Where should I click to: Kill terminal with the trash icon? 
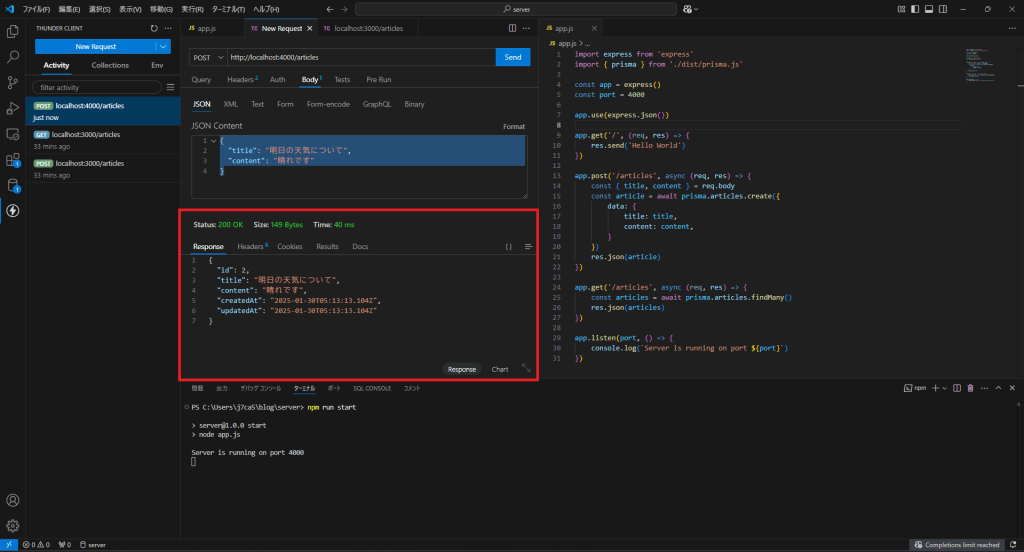(x=969, y=387)
